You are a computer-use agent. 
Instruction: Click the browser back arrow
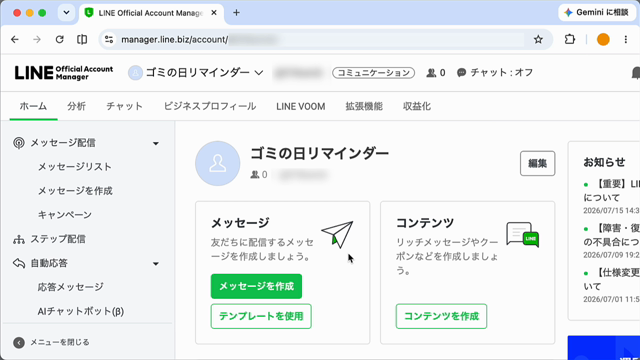(x=15, y=40)
